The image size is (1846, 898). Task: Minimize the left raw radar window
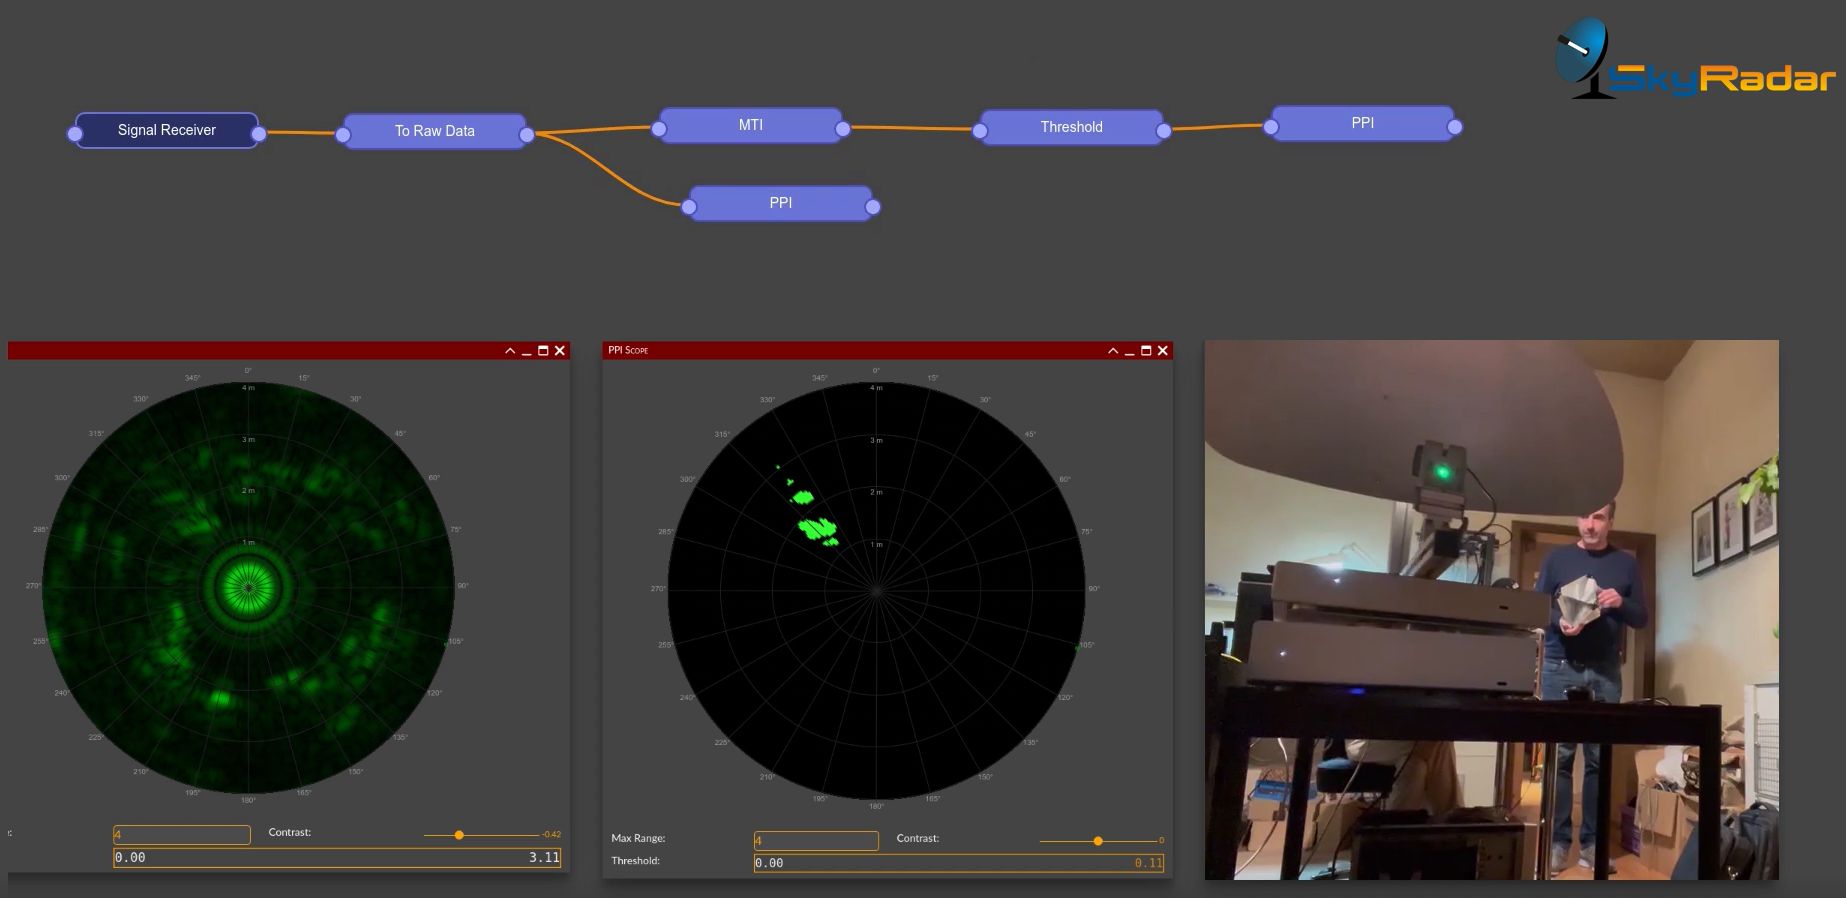527,351
